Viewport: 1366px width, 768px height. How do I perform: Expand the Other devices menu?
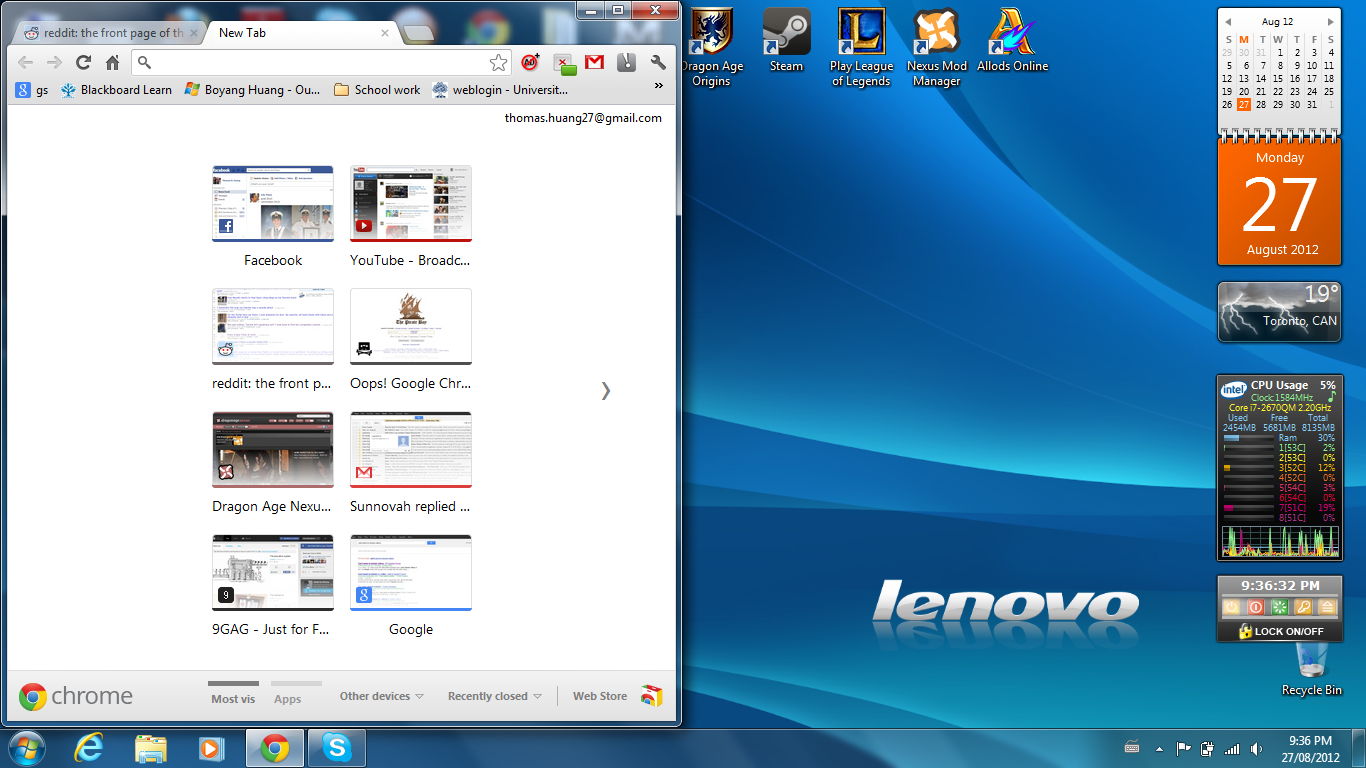pyautogui.click(x=382, y=696)
